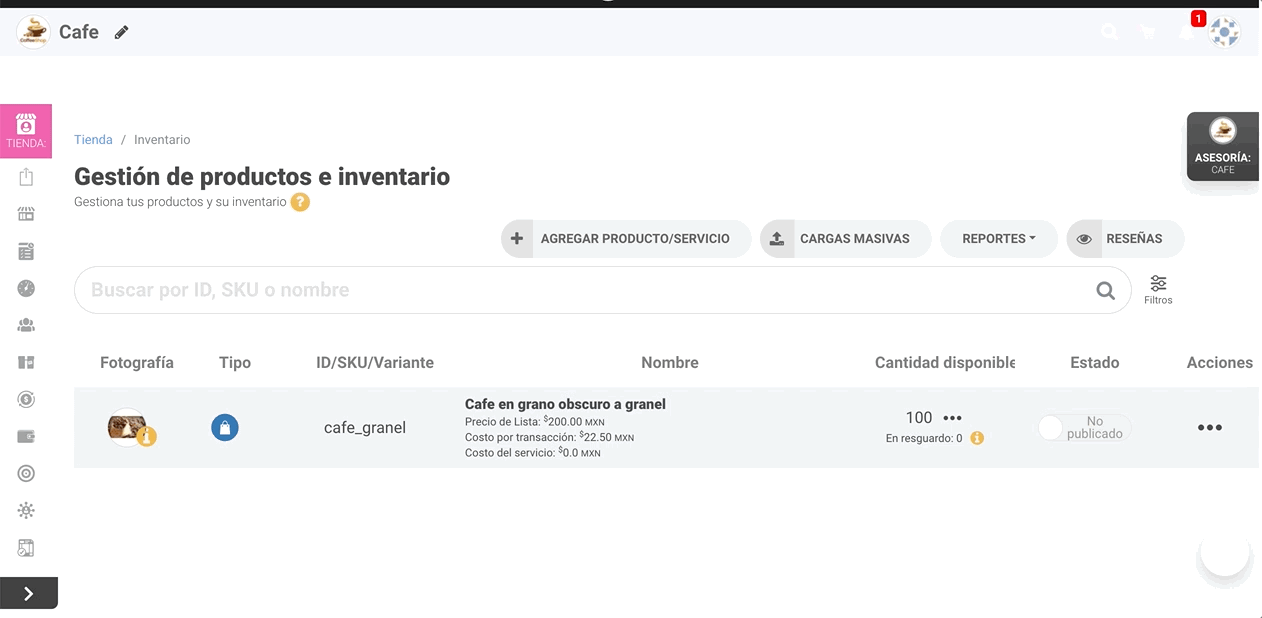Viewport: 1262px width, 618px height.
Task: Click the Cargas Masivas button
Action: 845,239
